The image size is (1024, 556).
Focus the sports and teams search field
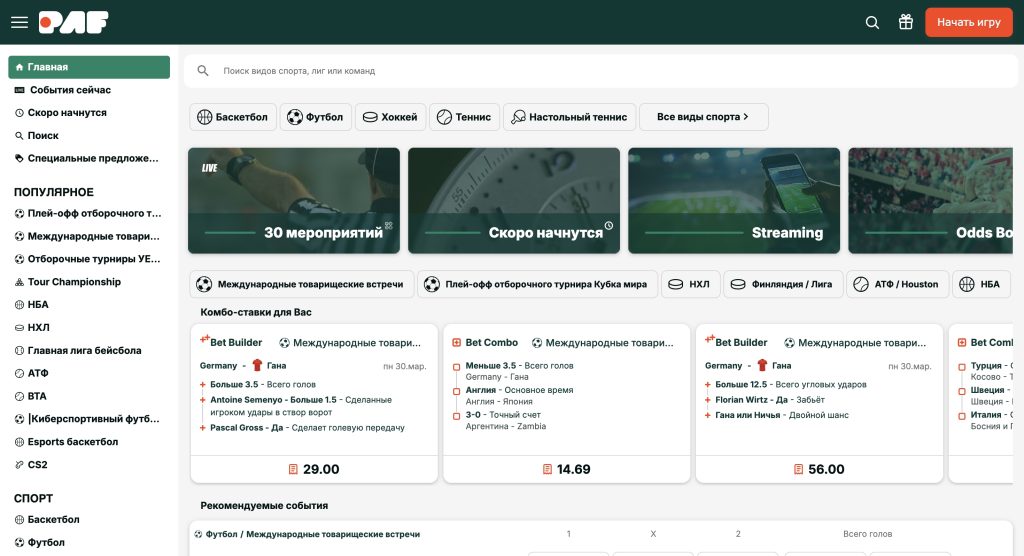tap(600, 71)
